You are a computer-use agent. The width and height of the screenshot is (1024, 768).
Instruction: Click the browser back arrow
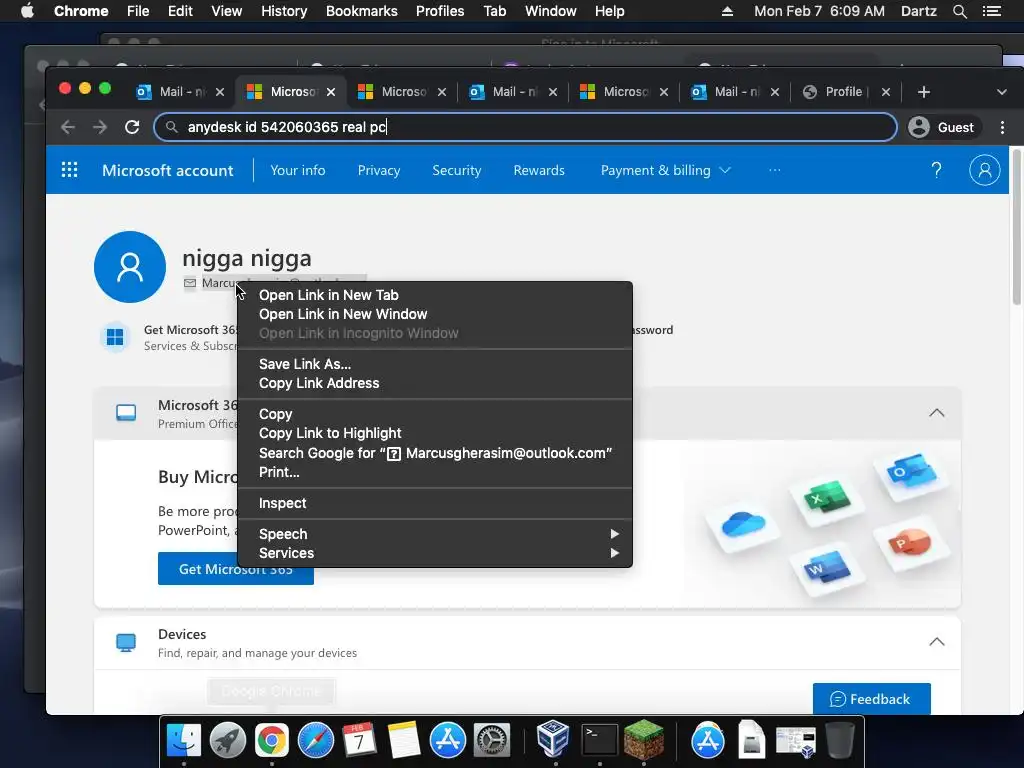coord(68,127)
